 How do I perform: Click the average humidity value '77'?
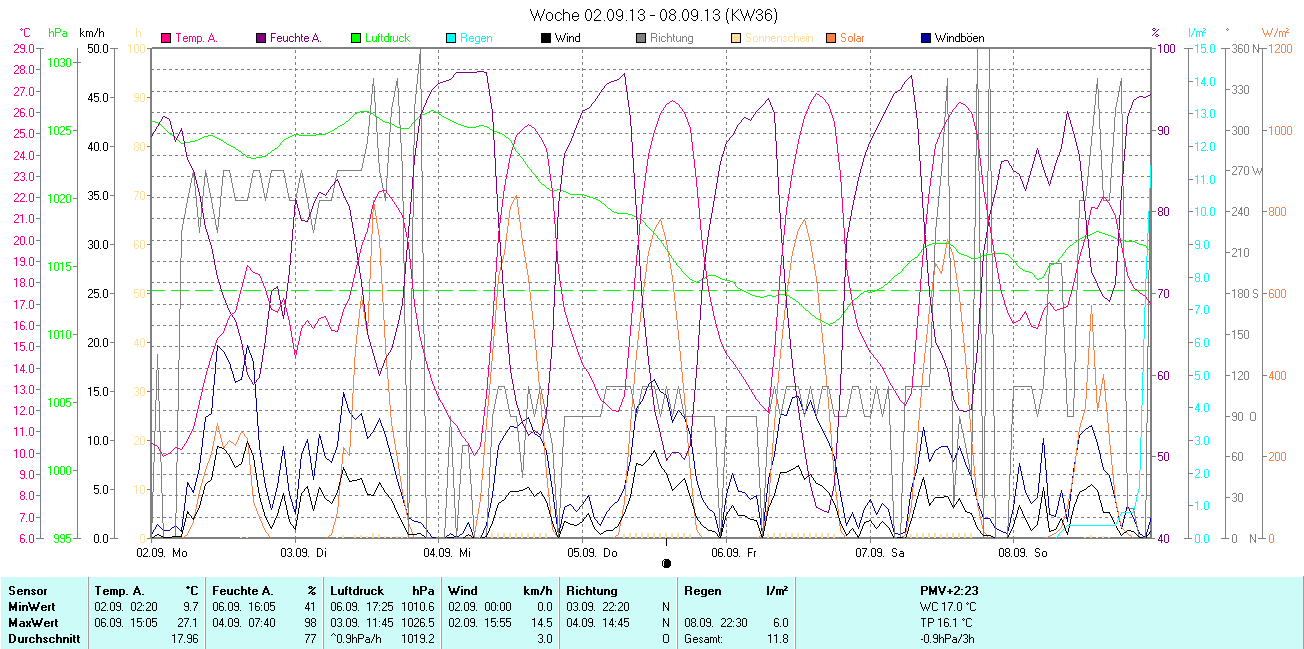click(311, 638)
